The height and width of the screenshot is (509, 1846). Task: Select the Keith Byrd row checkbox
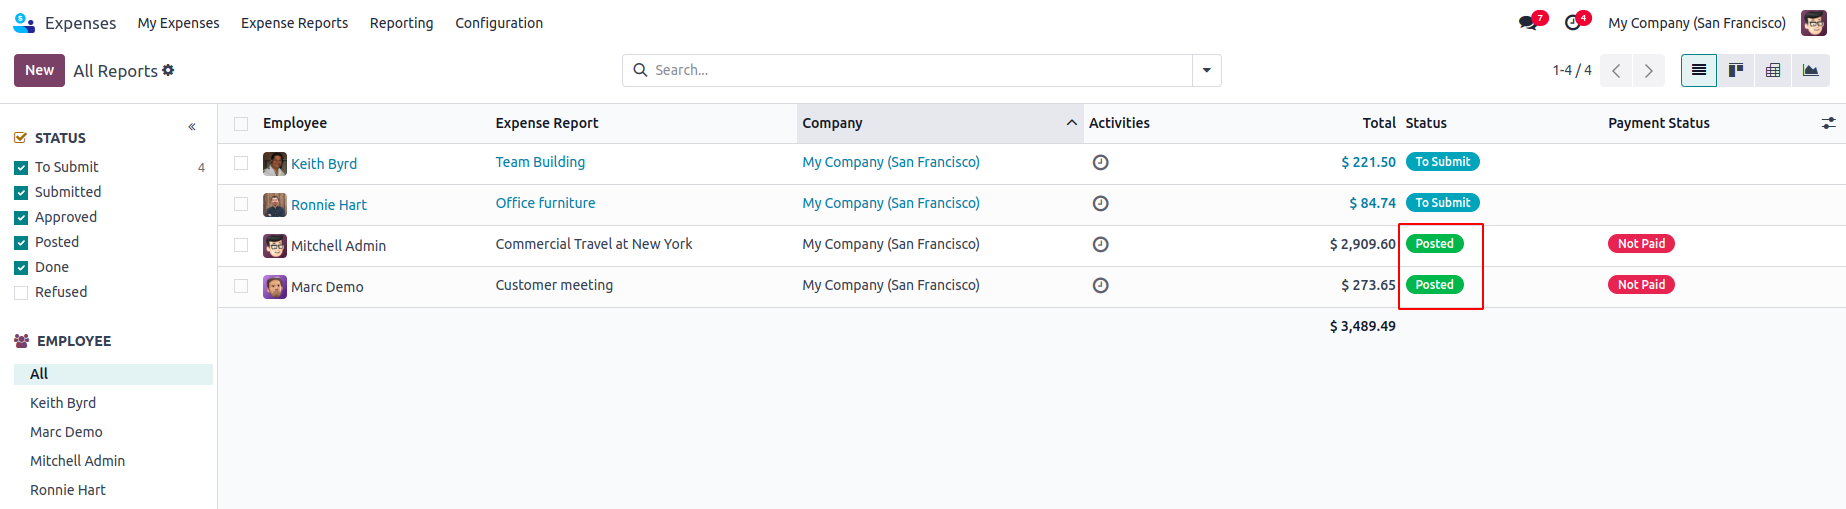point(241,163)
